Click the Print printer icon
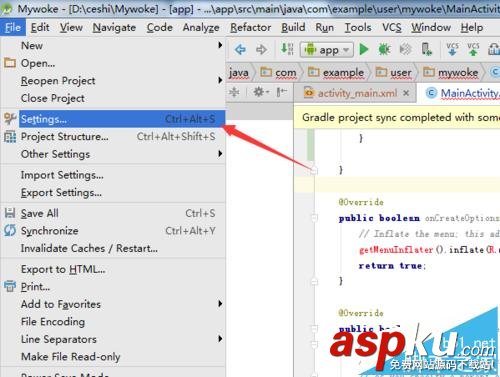Image resolution: width=500 pixels, height=377 pixels. 10,286
